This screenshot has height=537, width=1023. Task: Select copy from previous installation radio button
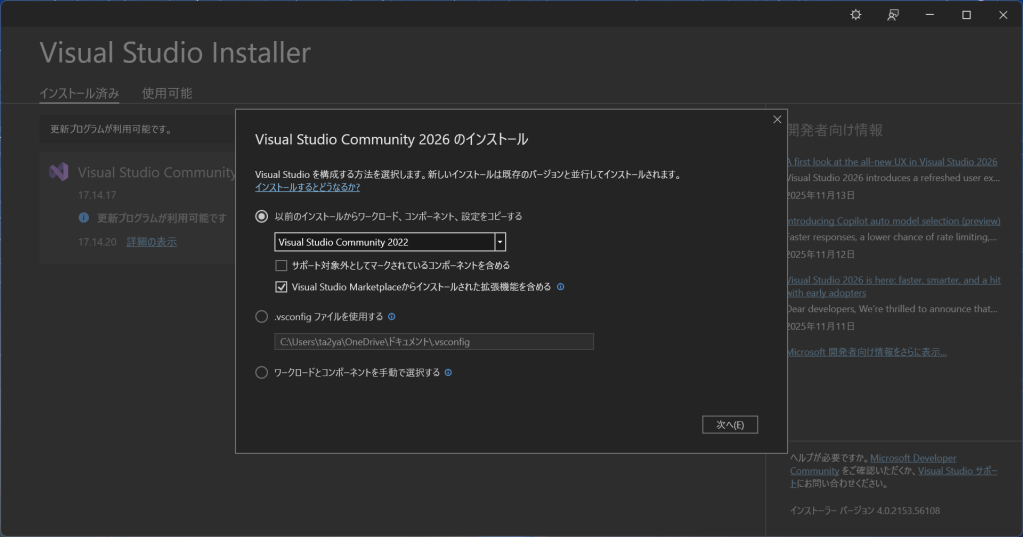pyautogui.click(x=262, y=216)
